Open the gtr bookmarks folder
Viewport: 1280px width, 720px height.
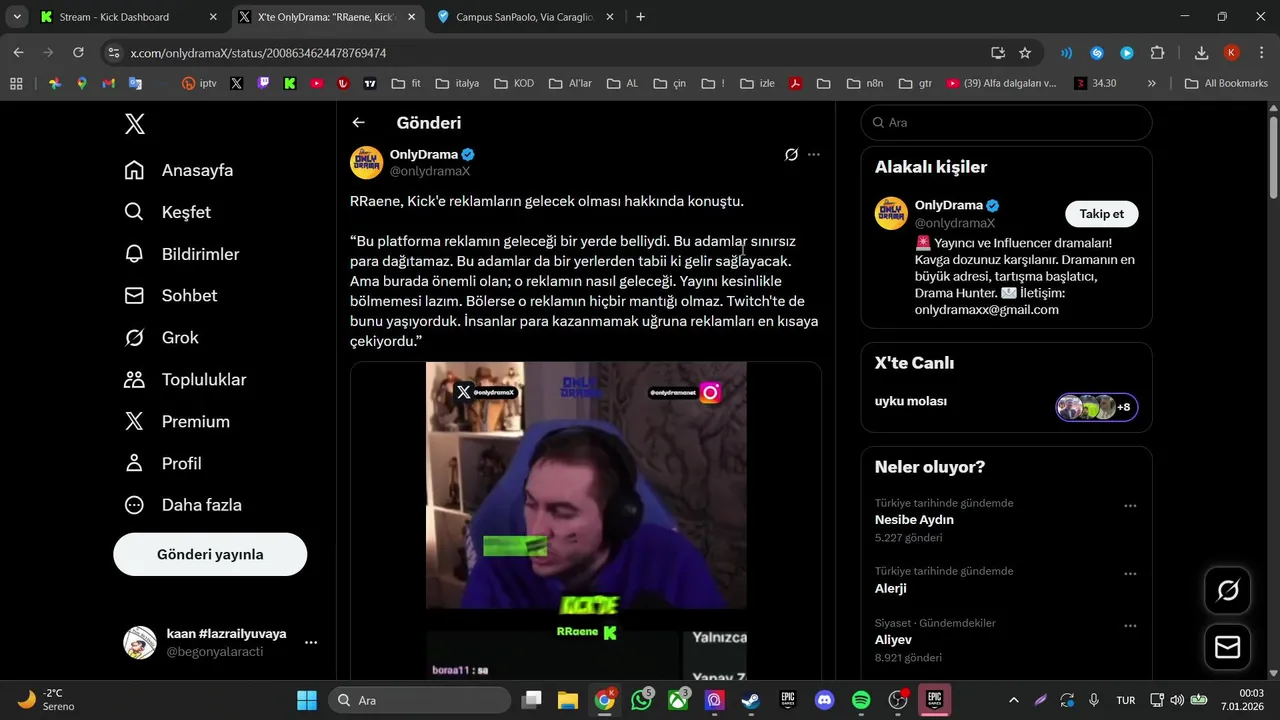(x=916, y=84)
